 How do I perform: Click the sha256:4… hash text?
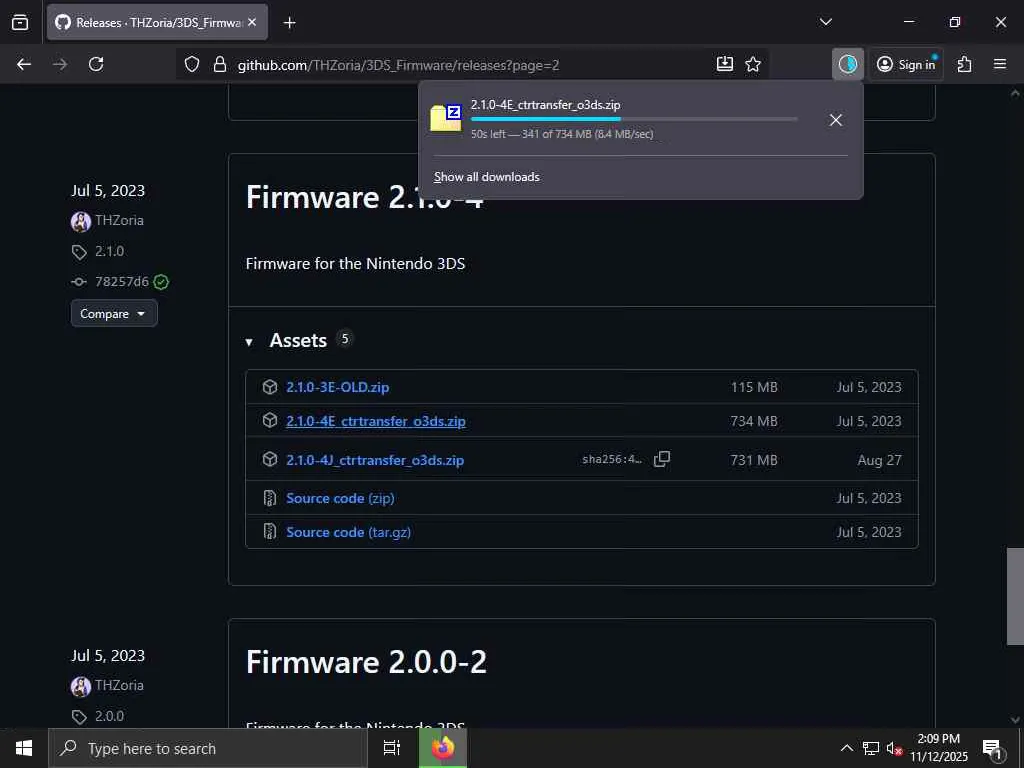[612, 460]
